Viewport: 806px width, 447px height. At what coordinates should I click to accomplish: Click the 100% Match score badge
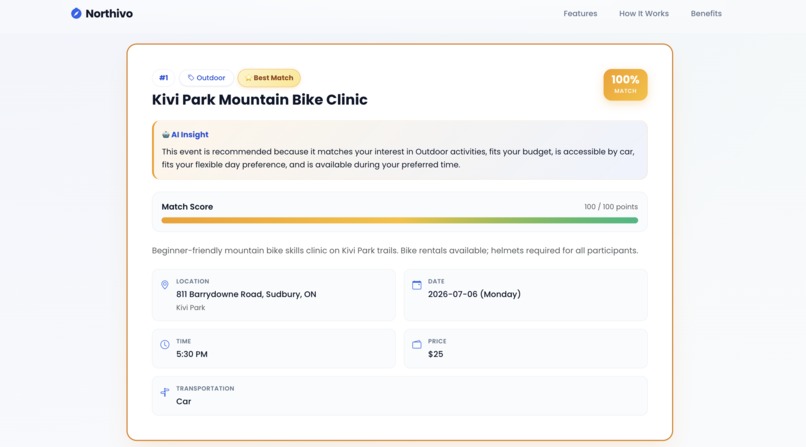625,84
